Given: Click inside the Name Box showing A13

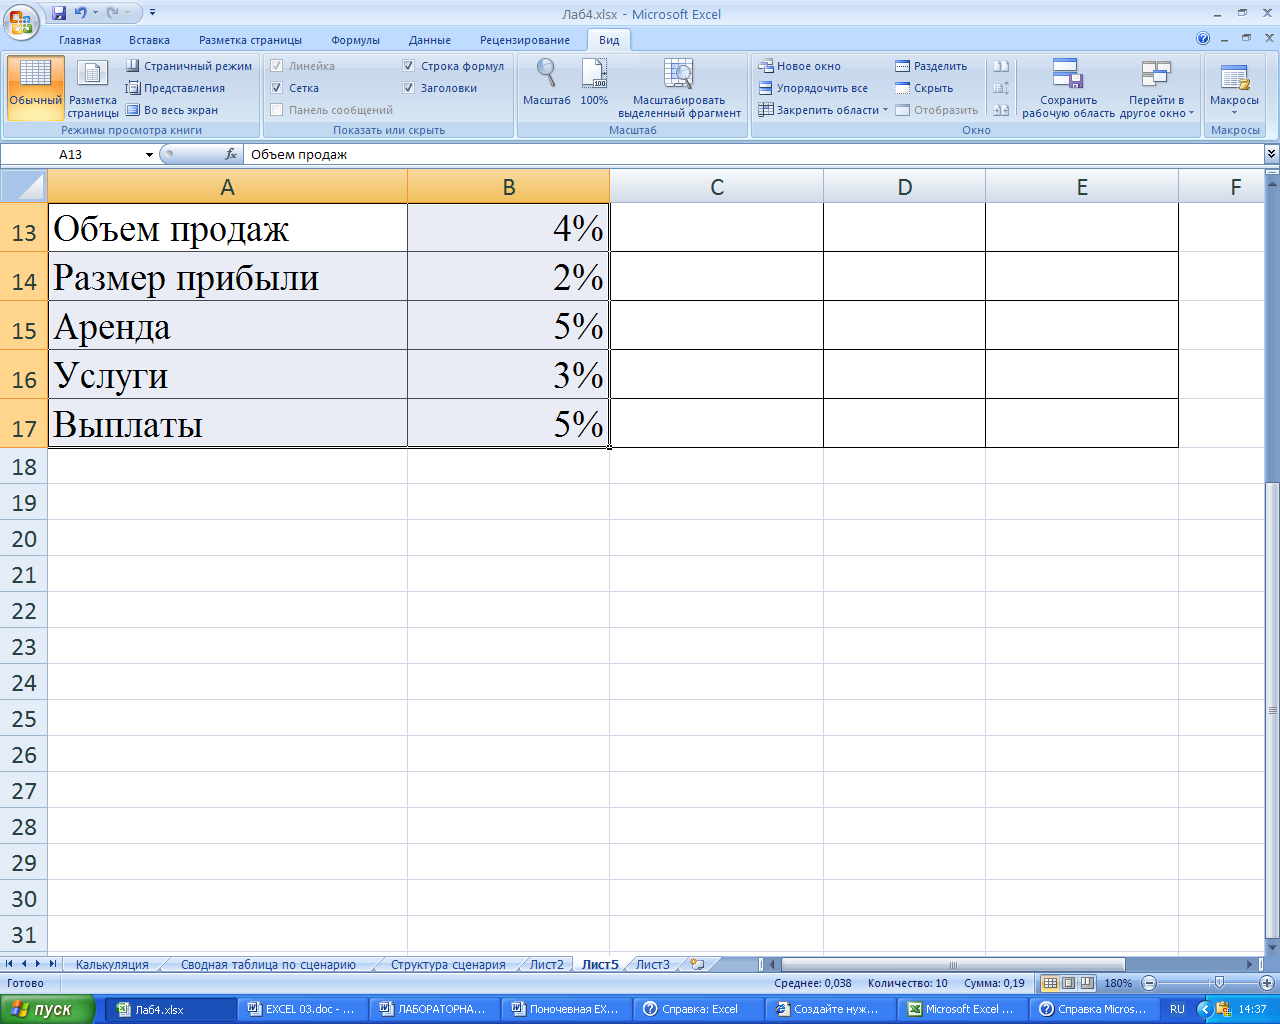Looking at the screenshot, I should point(72,154).
